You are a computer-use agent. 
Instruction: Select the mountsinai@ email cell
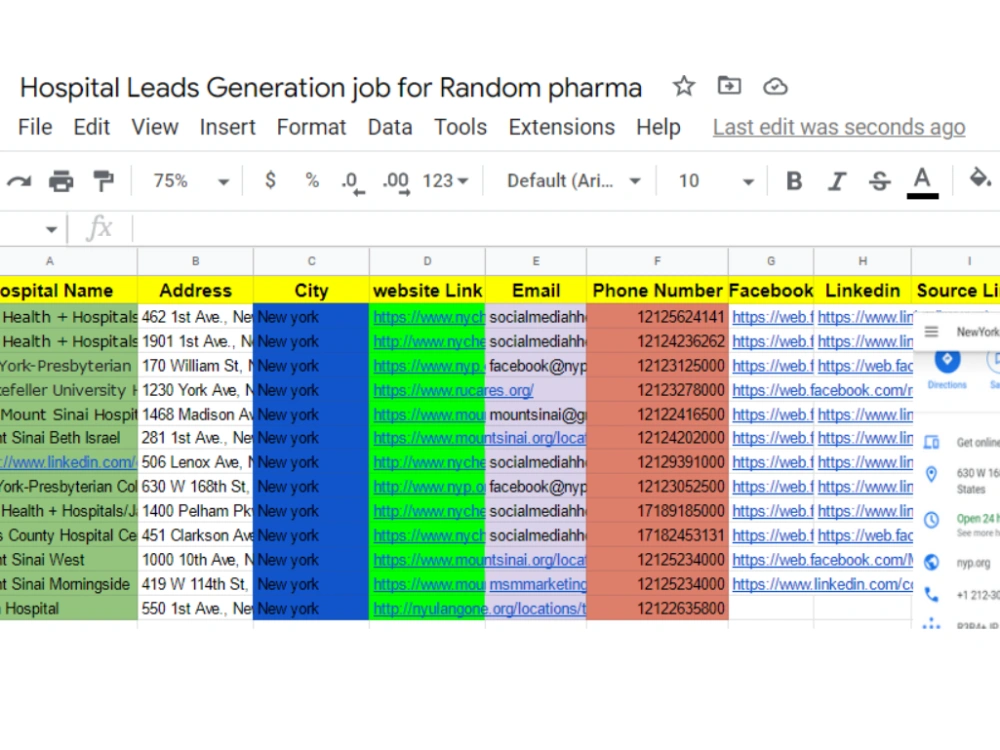coord(536,414)
